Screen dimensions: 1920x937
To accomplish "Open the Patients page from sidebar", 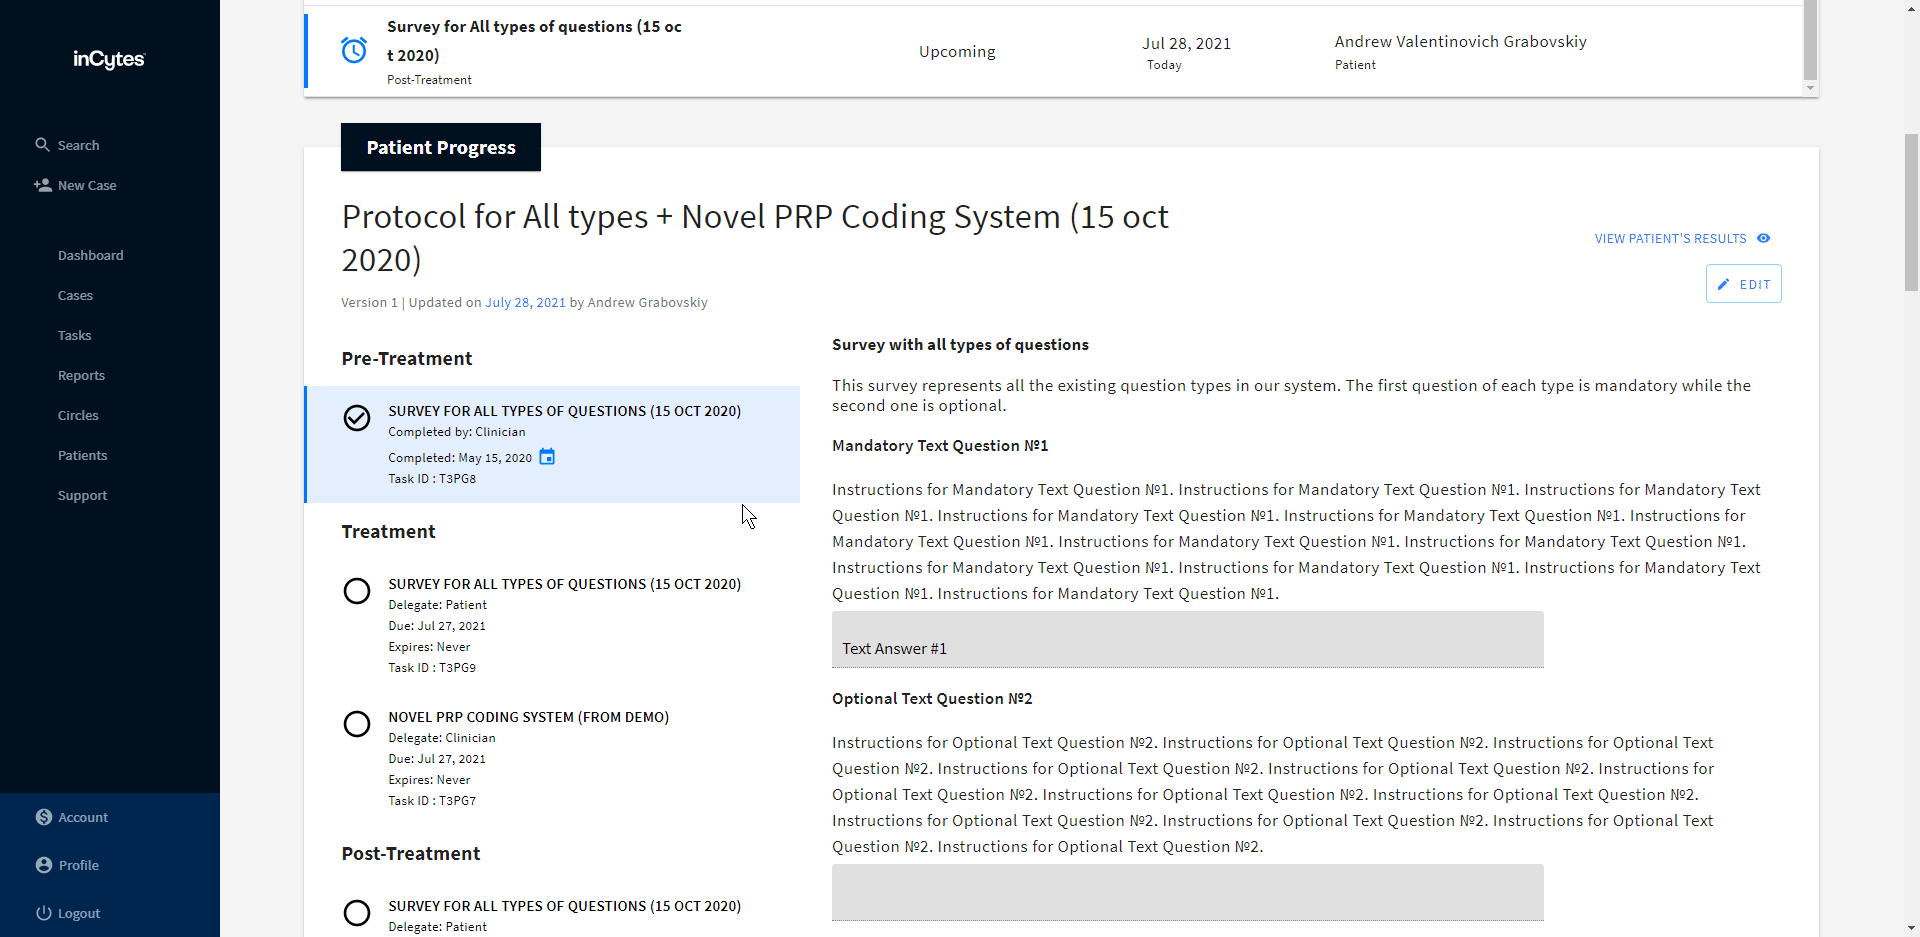I will (x=82, y=455).
